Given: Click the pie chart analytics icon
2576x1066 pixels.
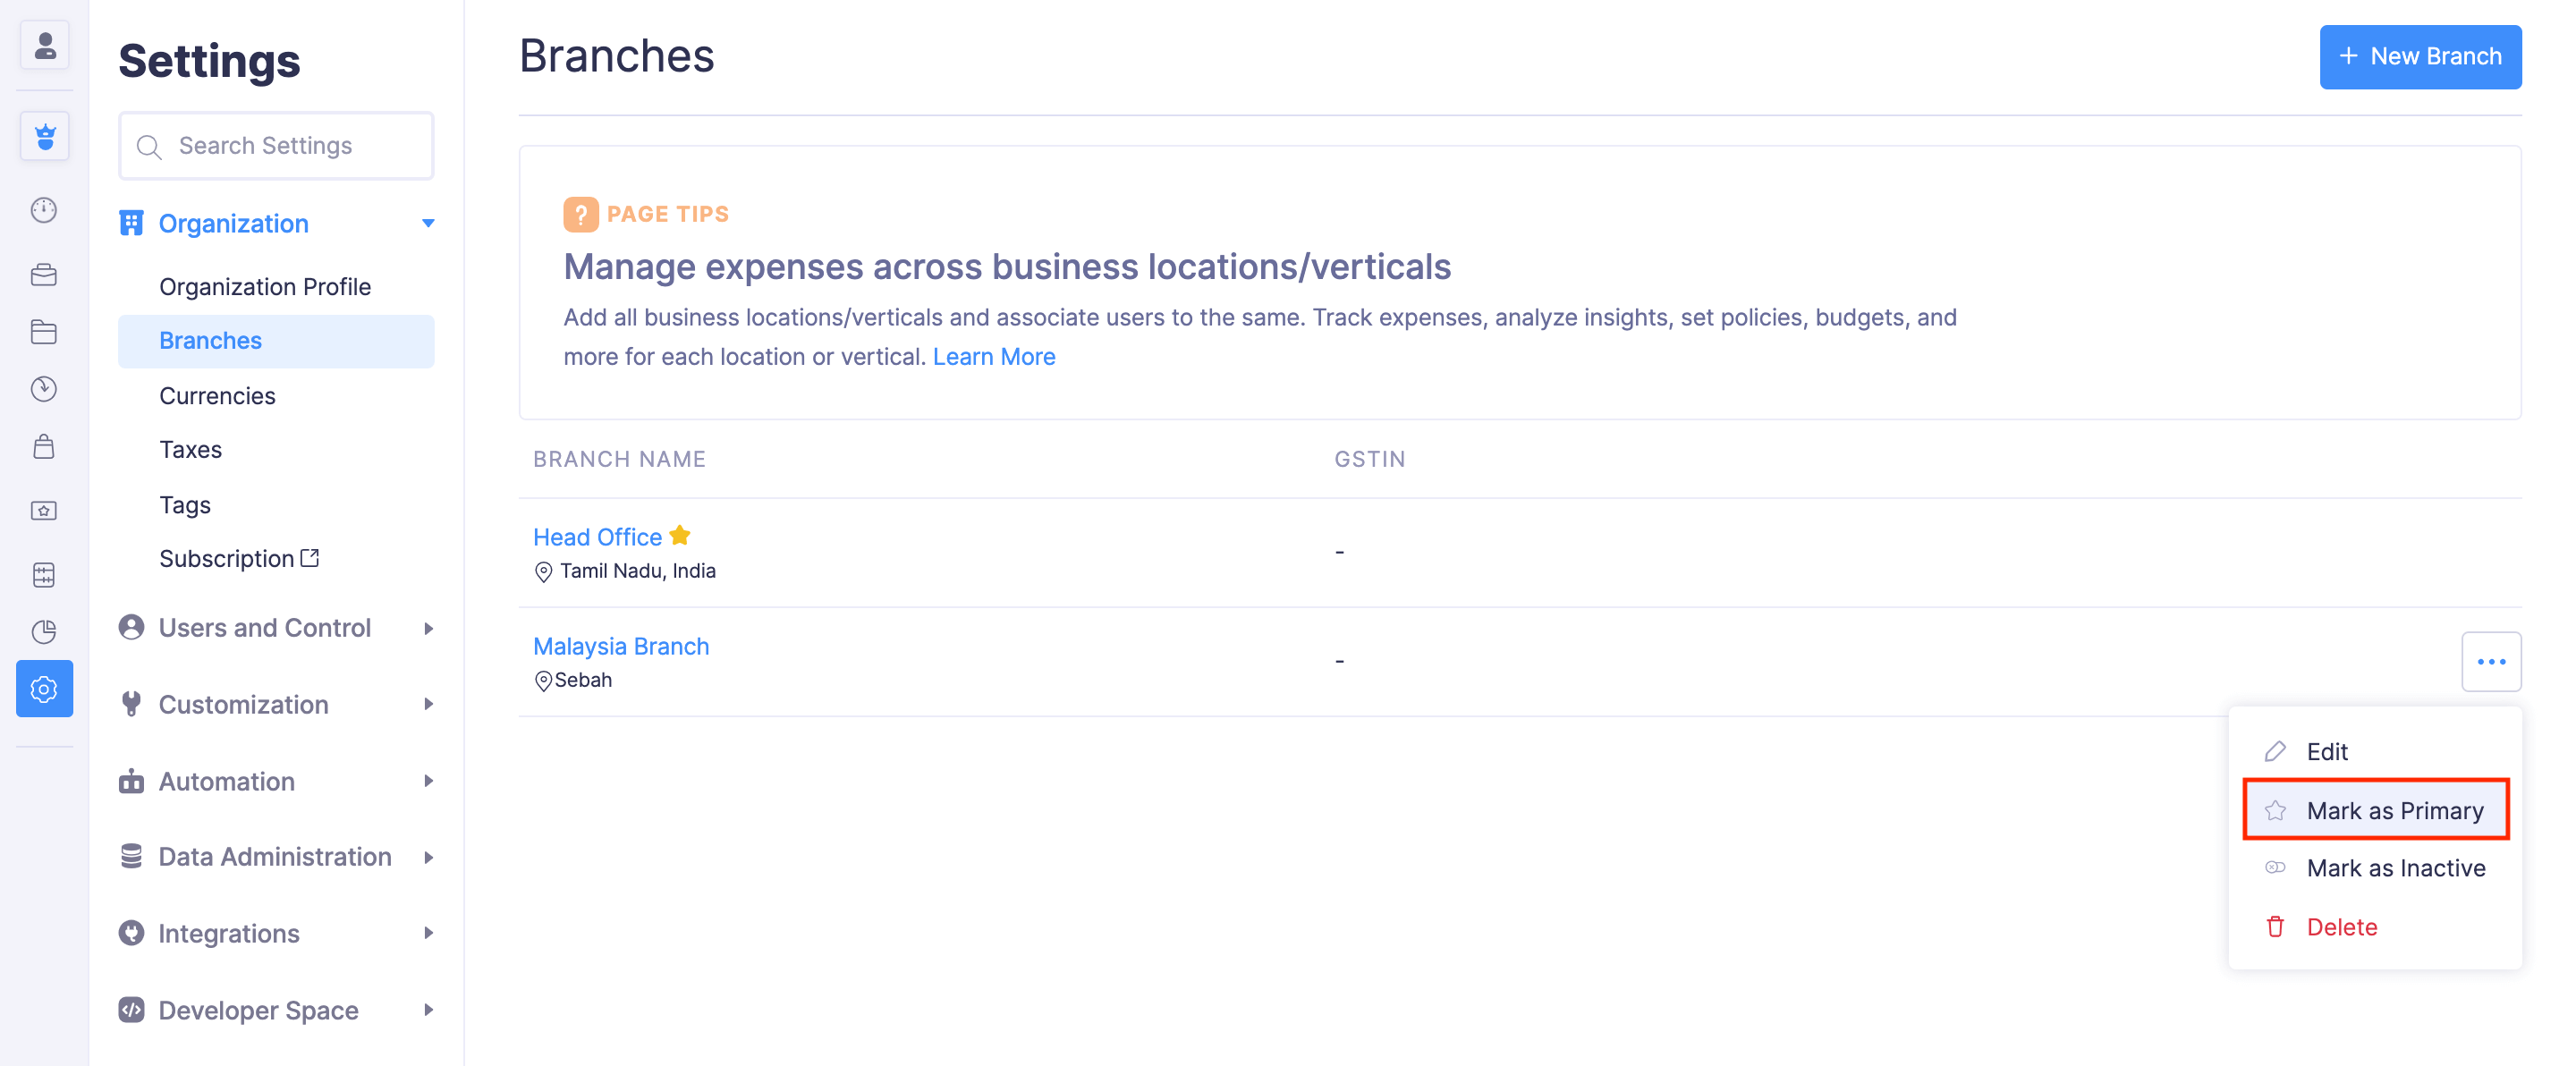Looking at the screenshot, I should tap(44, 631).
